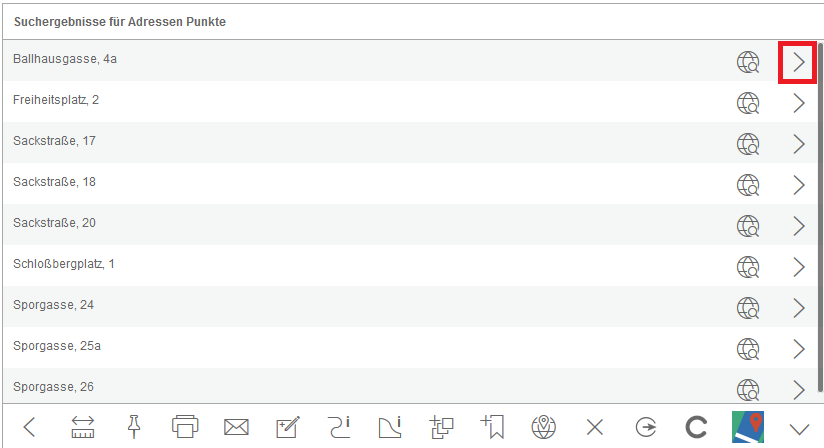Expand details for Sporgasse, 25a

[x=798, y=349]
